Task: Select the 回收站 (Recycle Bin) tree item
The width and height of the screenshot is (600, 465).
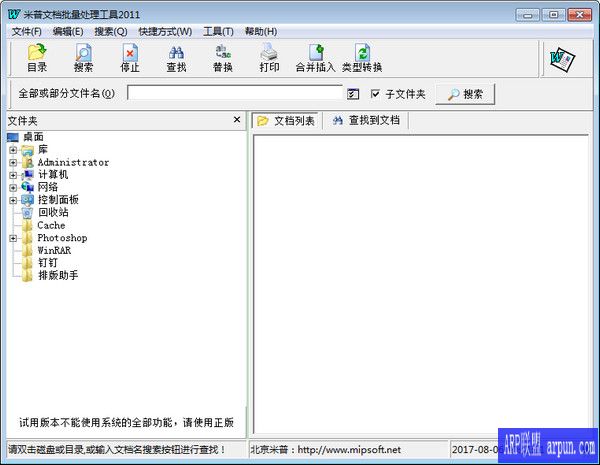Action: (52, 212)
